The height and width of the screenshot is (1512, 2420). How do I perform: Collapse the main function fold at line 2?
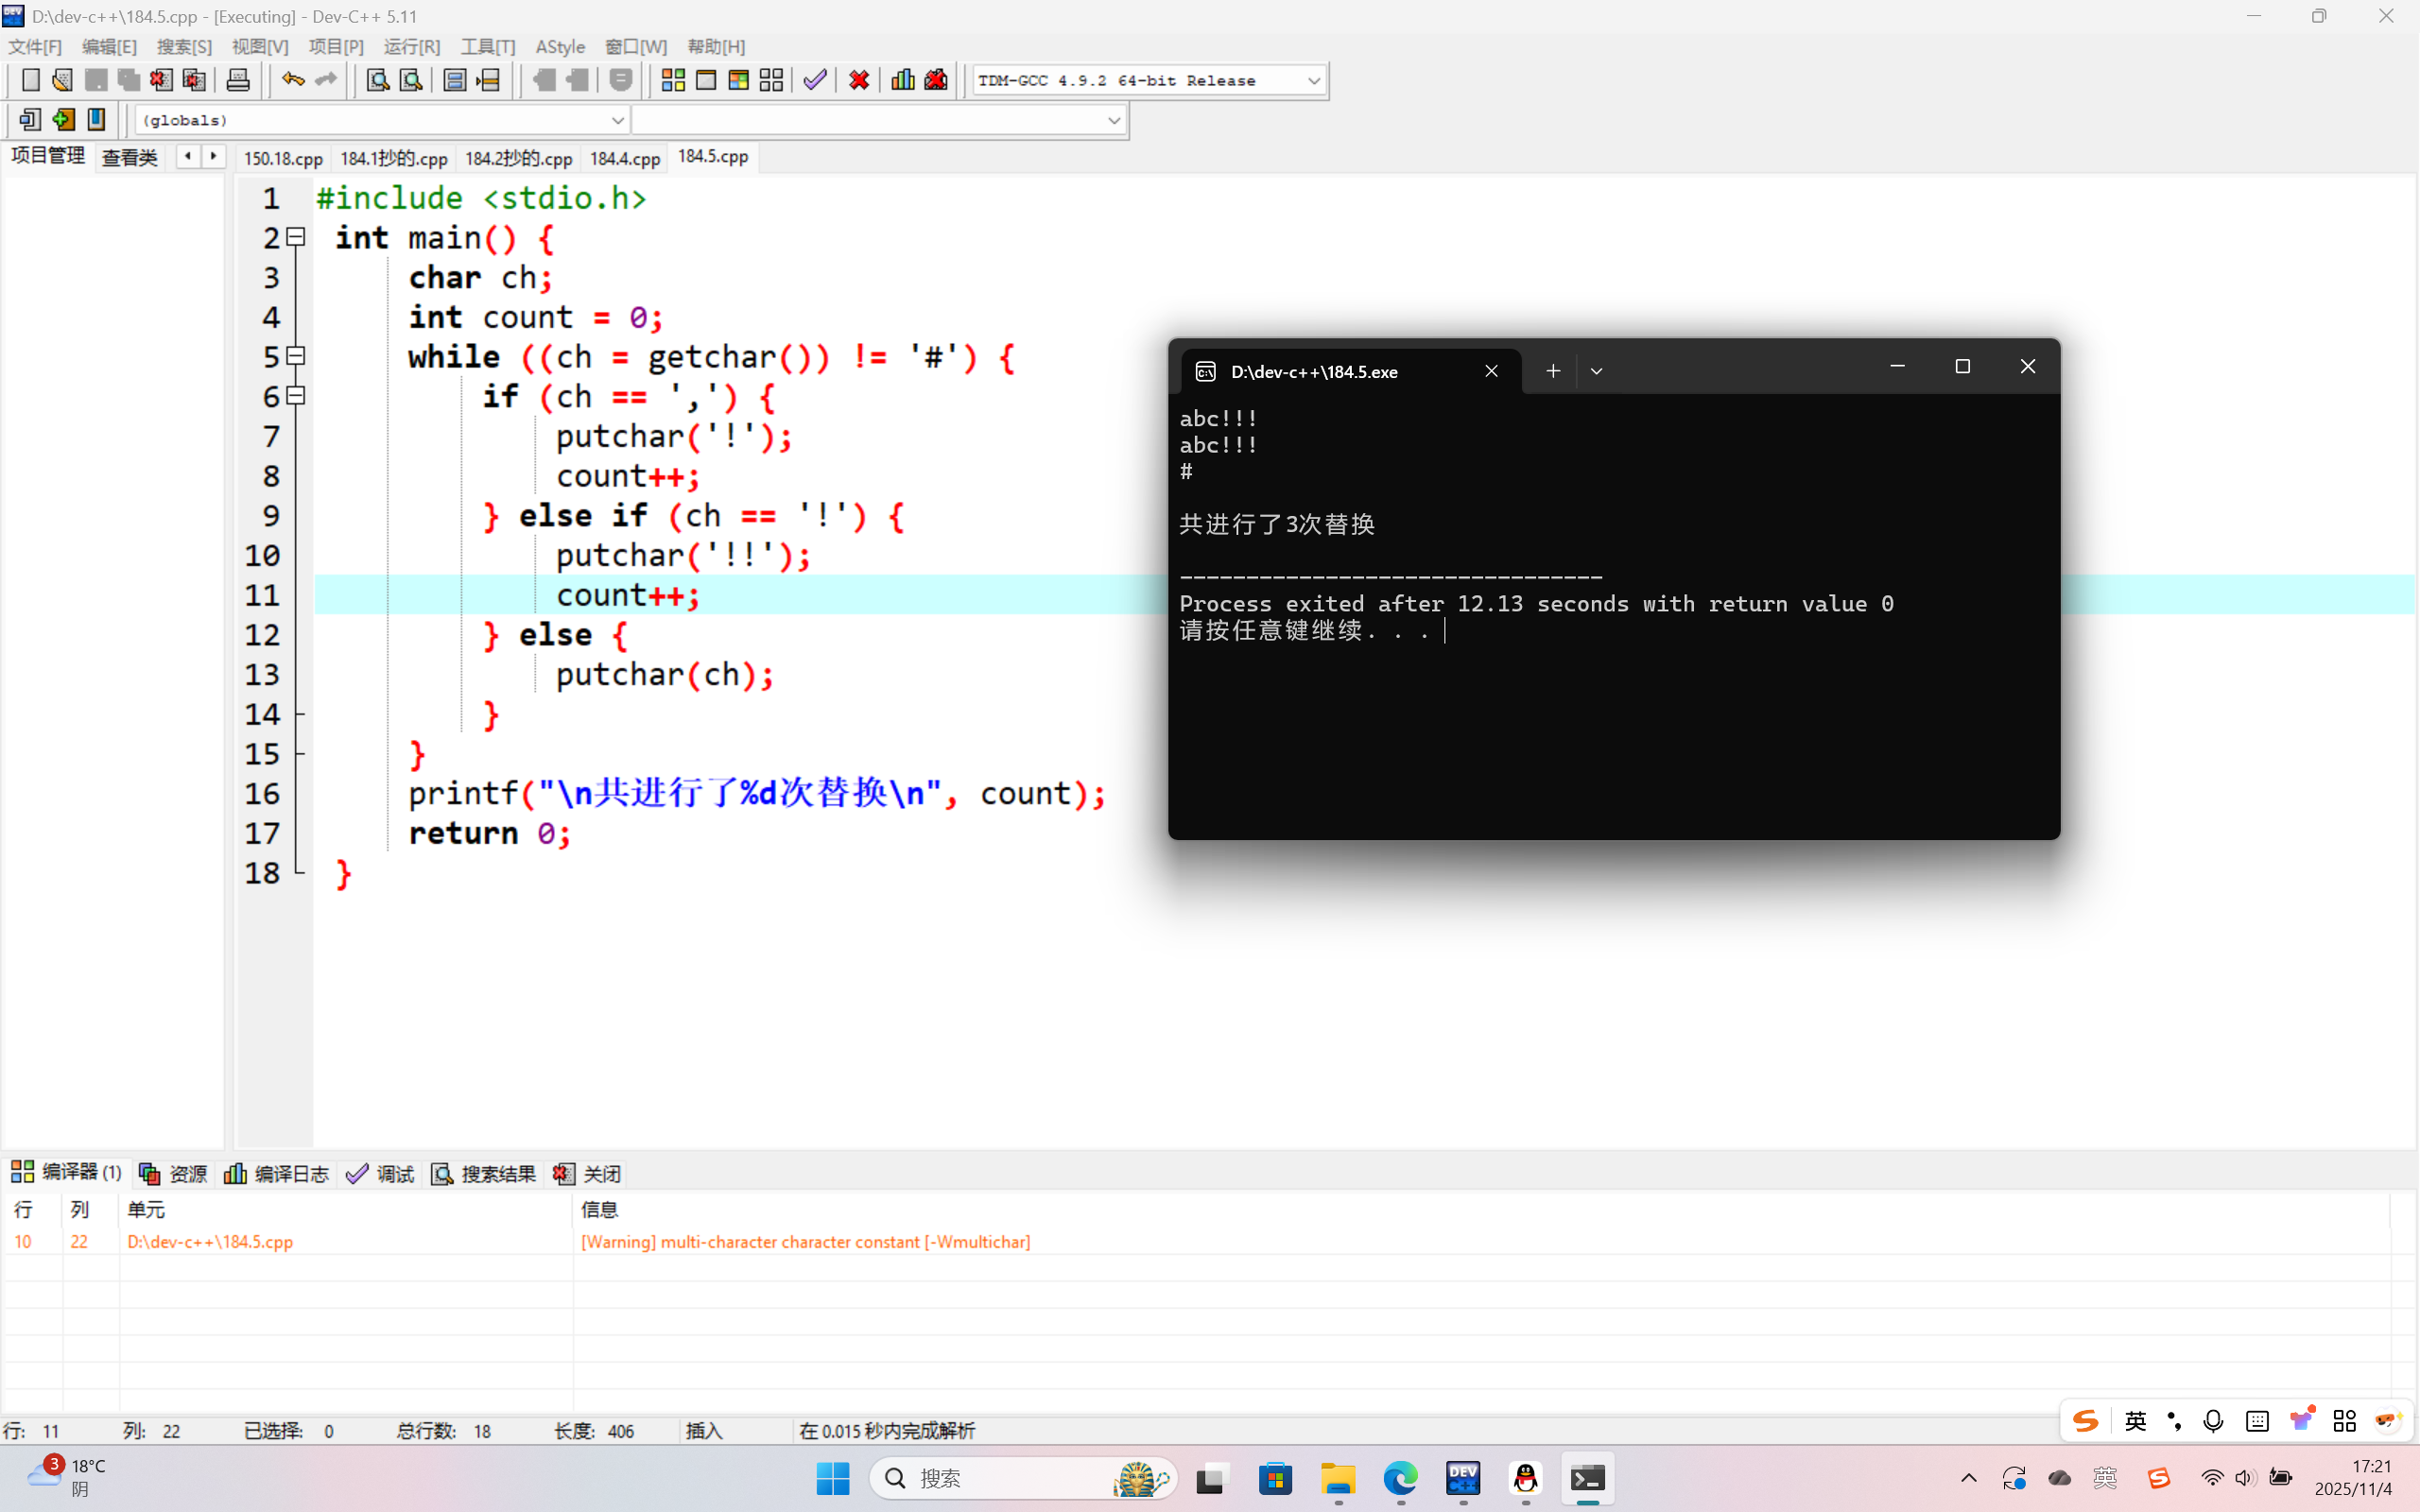[x=296, y=237]
